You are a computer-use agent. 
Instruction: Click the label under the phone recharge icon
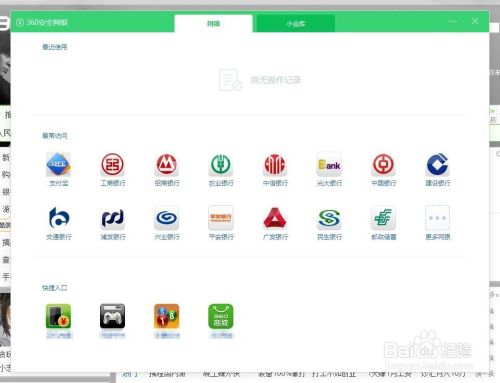(x=59, y=335)
